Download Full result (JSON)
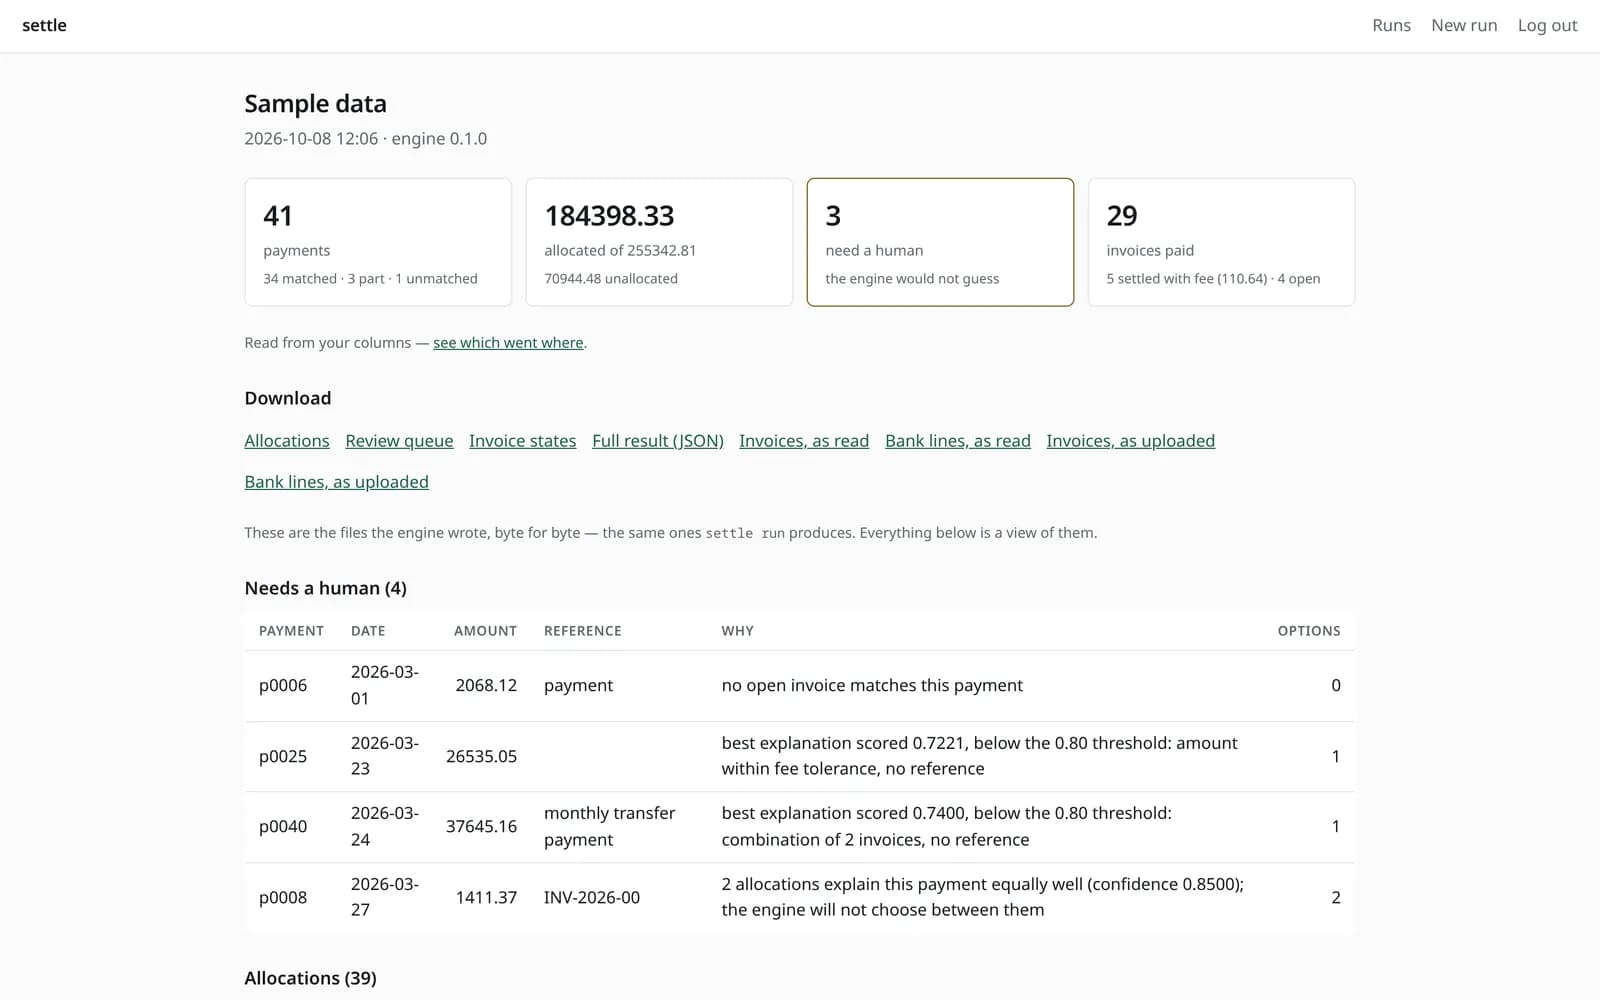This screenshot has width=1600, height=1000. tap(658, 441)
